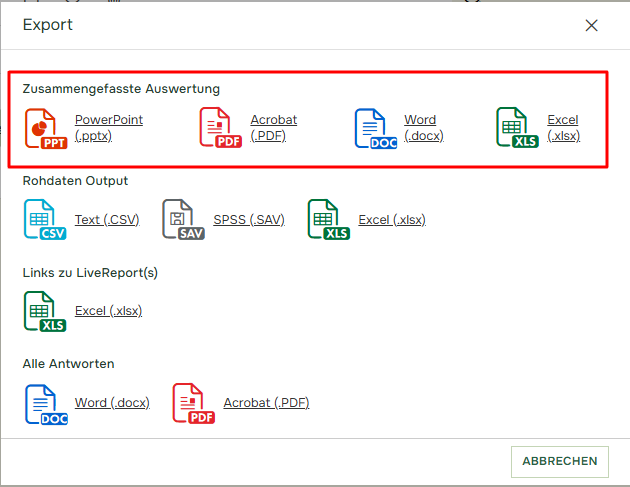Click the CSV icon under Rohdaten Output

(x=45, y=220)
